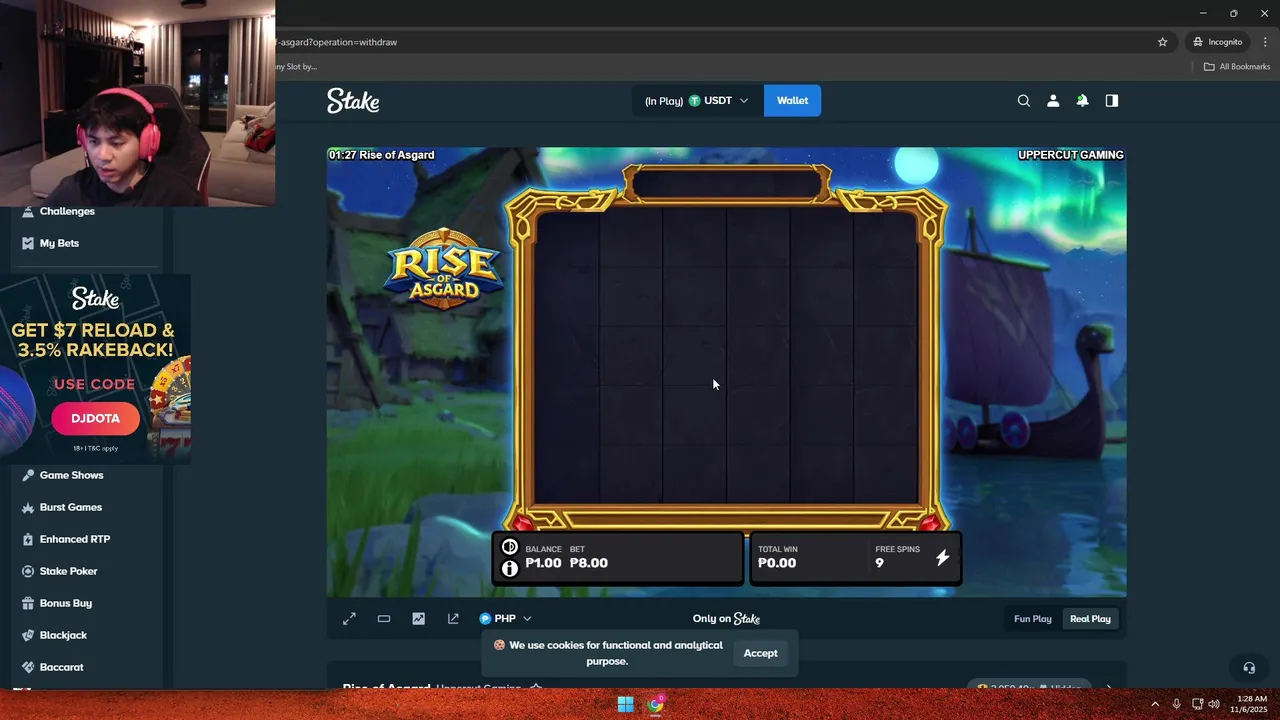Click the DJDOTA promo code button

point(95,419)
